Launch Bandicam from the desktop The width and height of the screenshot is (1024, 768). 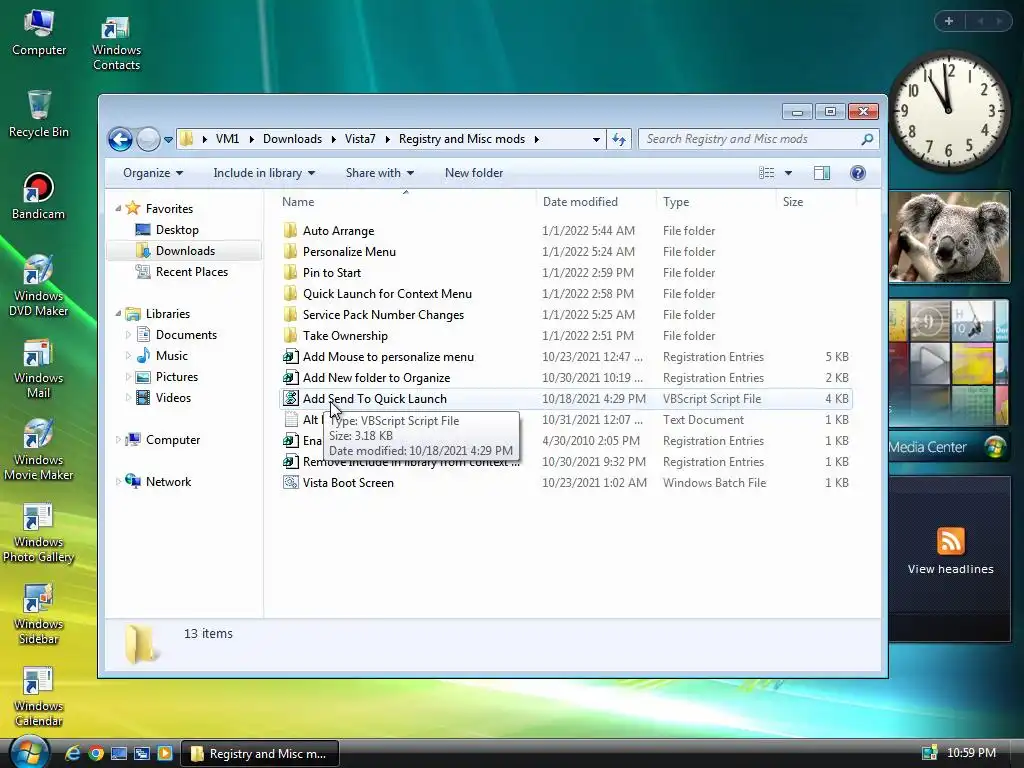(38, 196)
